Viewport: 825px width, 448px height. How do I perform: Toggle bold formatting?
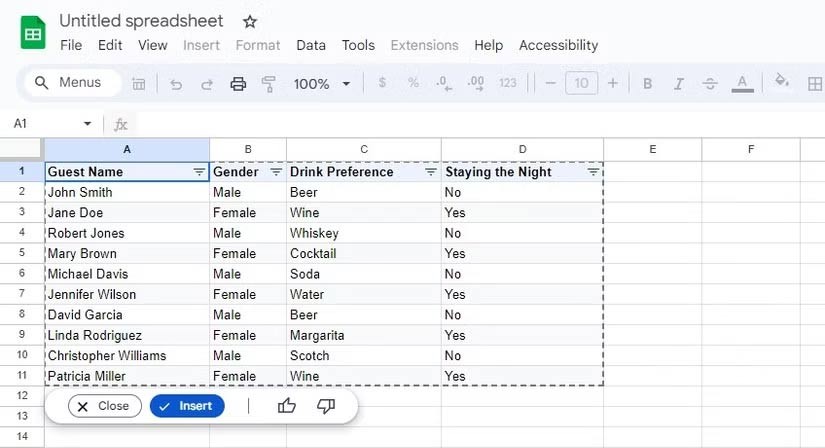[647, 84]
